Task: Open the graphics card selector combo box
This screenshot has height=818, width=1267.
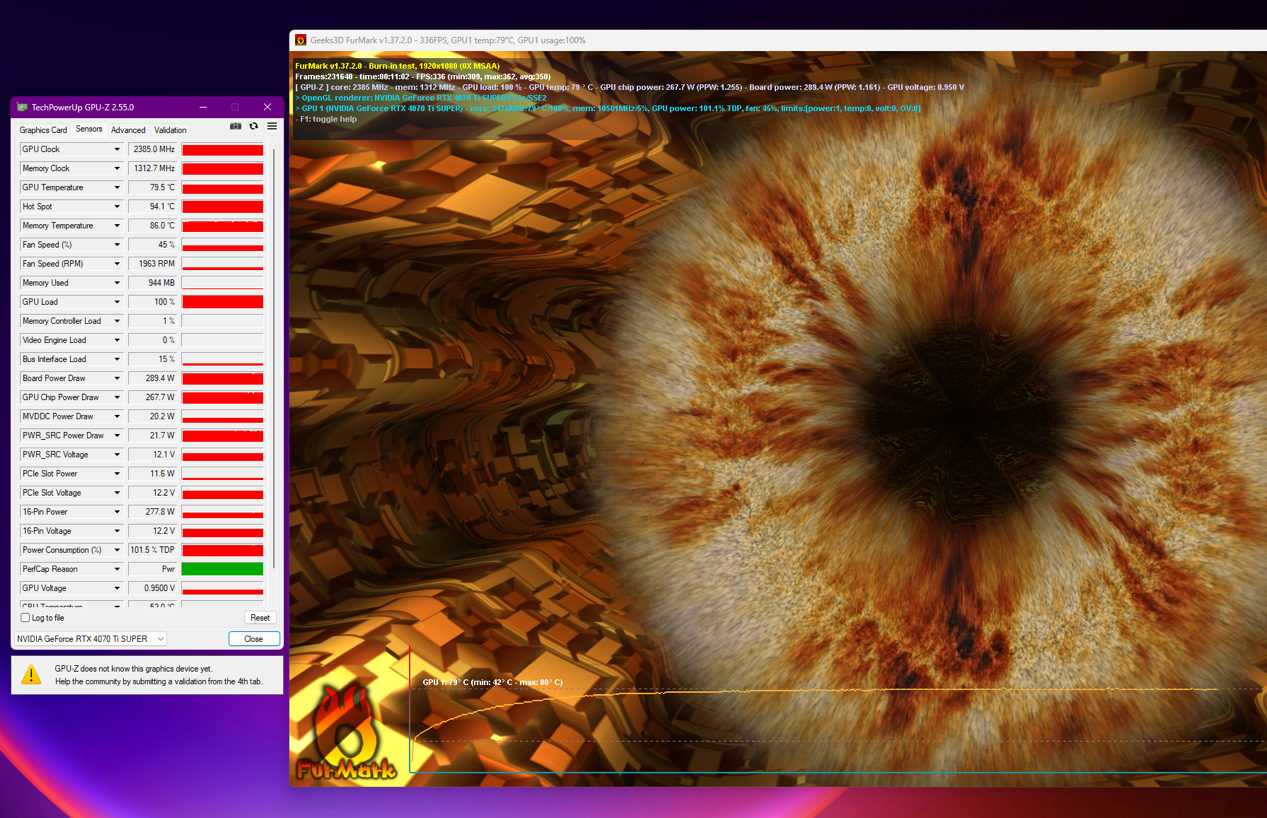Action: click(90, 639)
